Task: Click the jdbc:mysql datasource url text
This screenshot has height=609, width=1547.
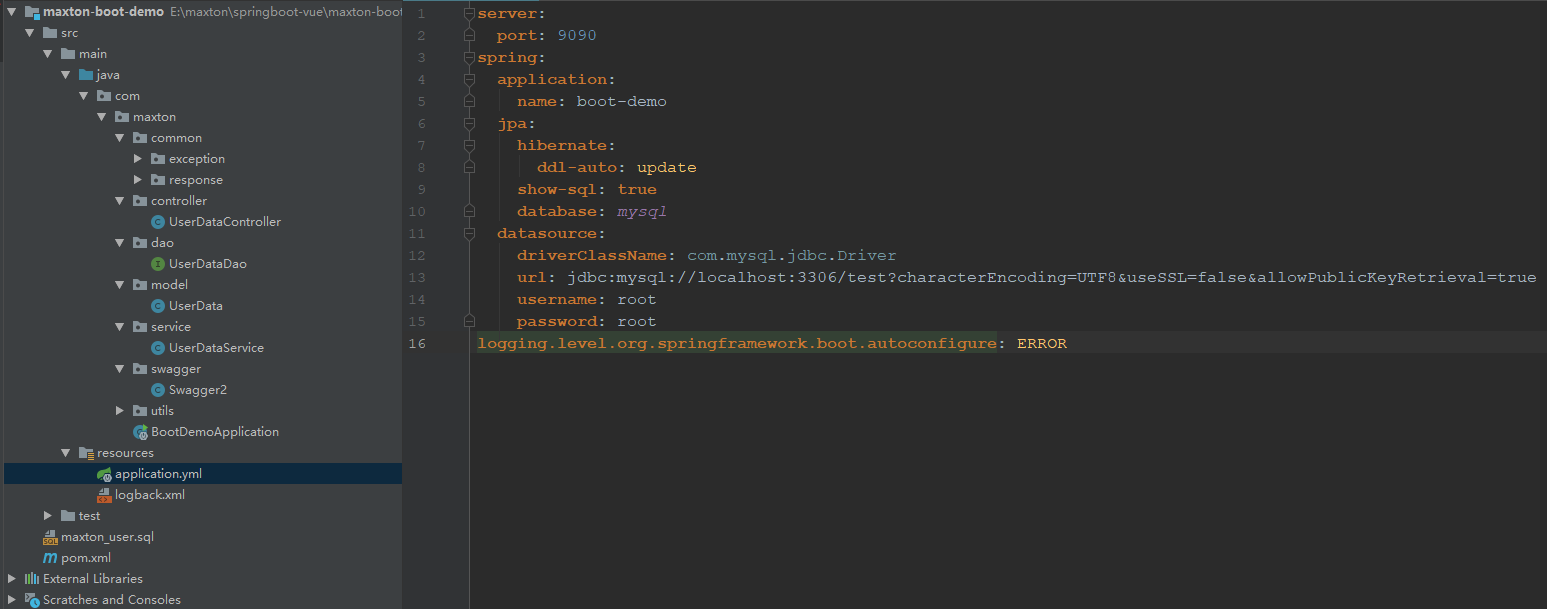Action: [1052, 277]
